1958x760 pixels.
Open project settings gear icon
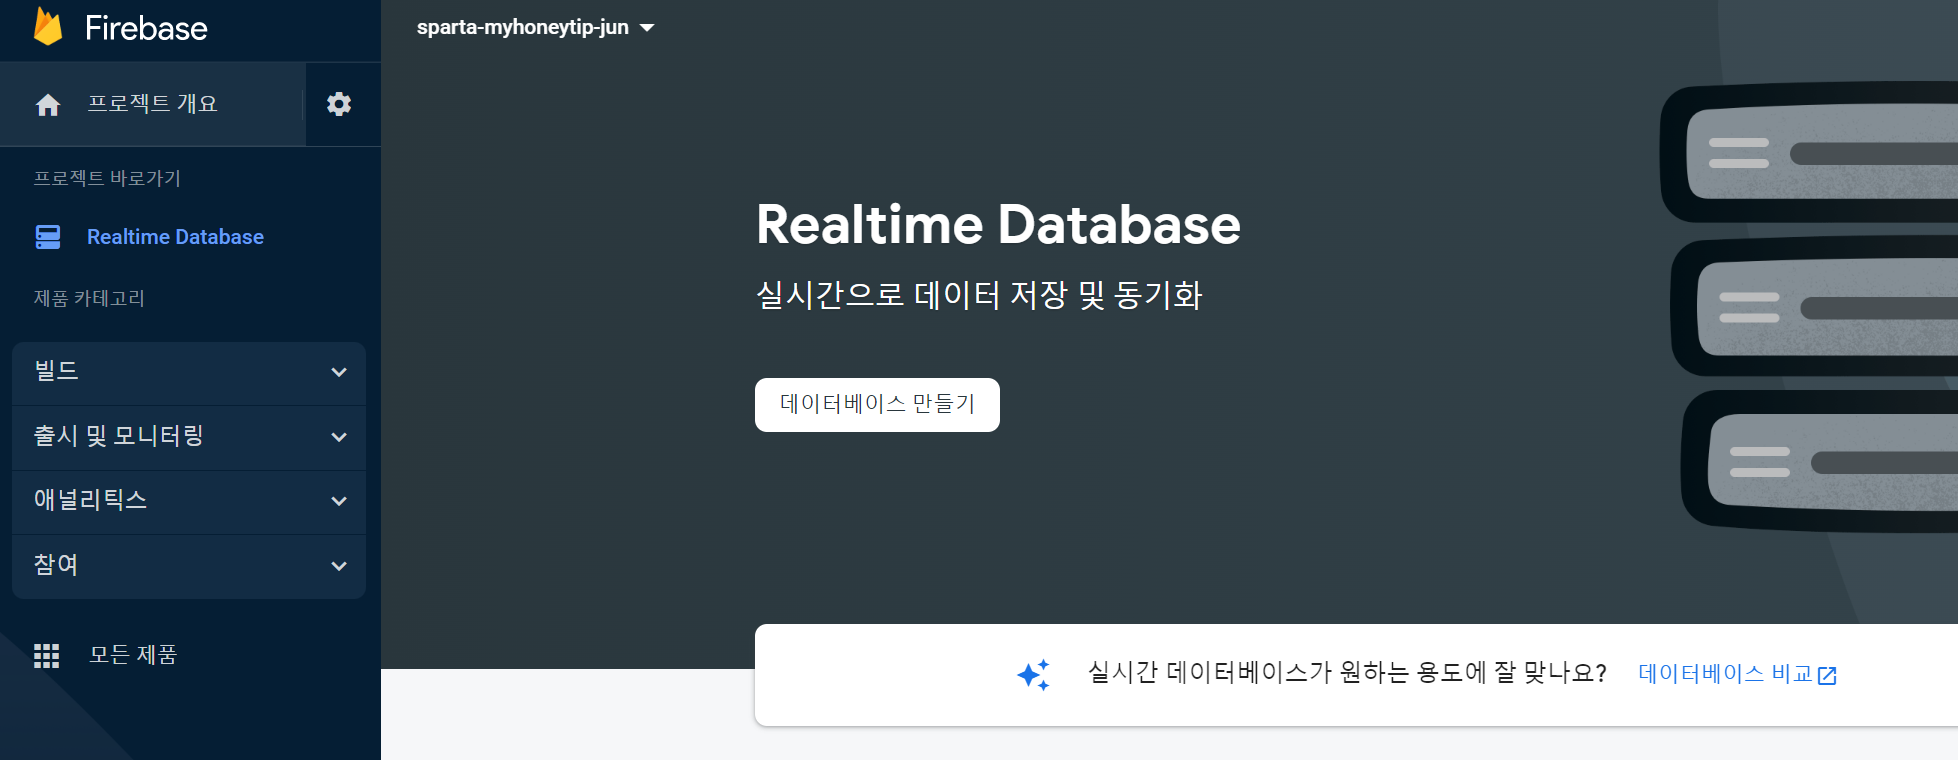point(339,104)
